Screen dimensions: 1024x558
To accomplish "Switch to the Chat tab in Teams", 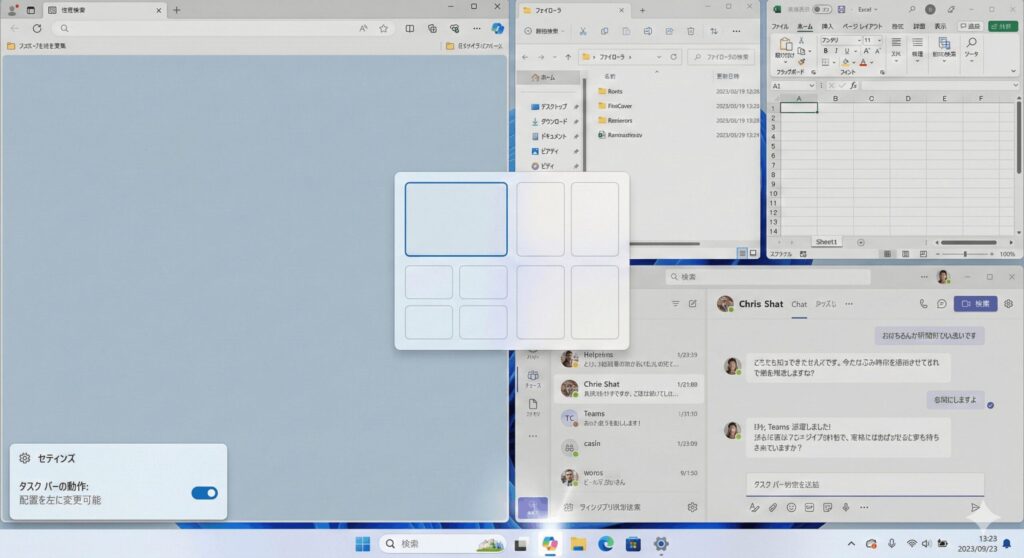I will pos(799,304).
